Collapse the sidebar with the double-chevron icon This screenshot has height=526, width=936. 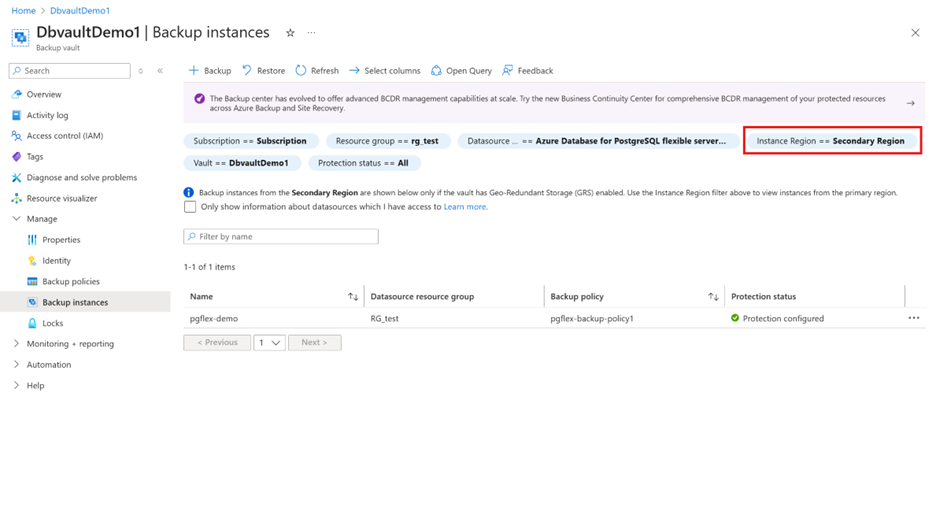coord(160,70)
